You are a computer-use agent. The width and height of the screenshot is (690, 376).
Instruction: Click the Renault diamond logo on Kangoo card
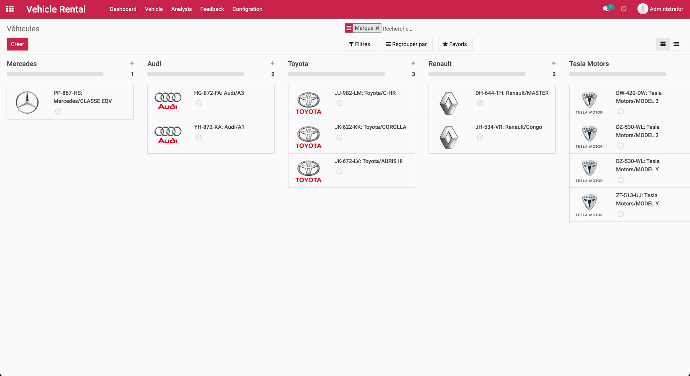click(x=449, y=137)
